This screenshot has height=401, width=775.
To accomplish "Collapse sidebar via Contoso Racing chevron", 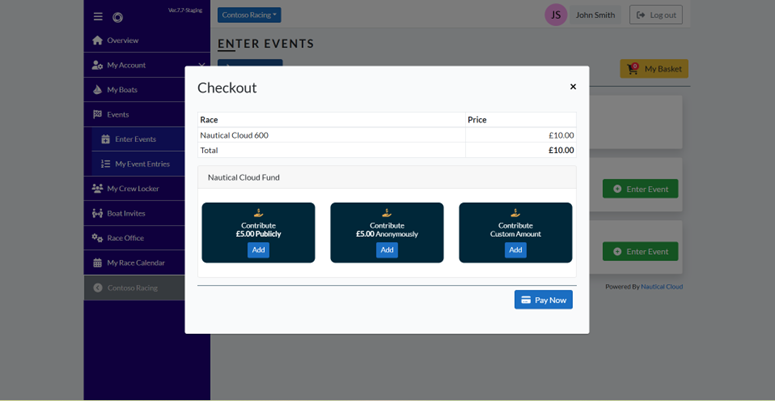I will click(98, 288).
